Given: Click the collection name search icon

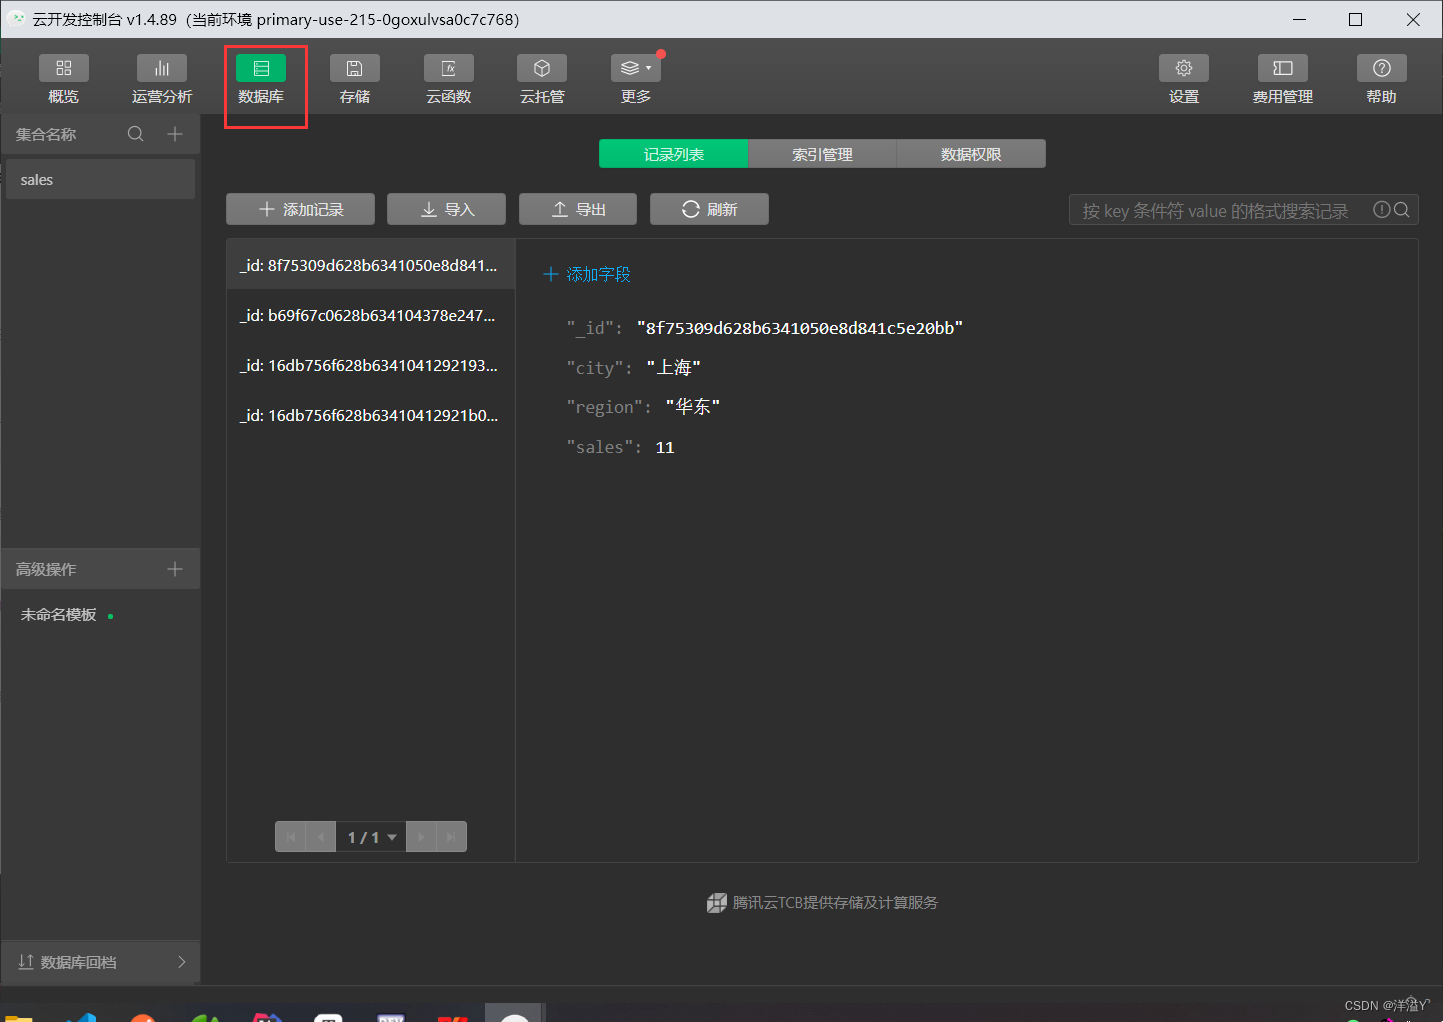Looking at the screenshot, I should [x=136, y=134].
